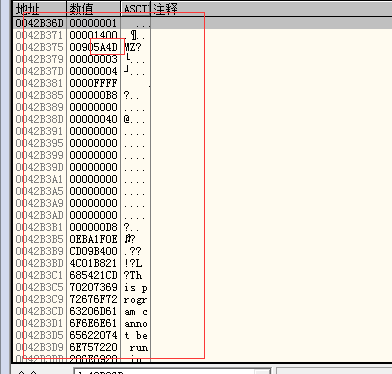Click the value 6E757220
392x374 pixels.
[93, 347]
